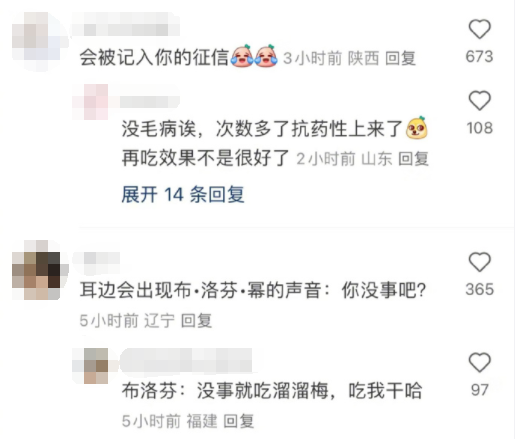Tap the heart on the 365-likes comment
This screenshot has height=439, width=515.
pos(480,262)
